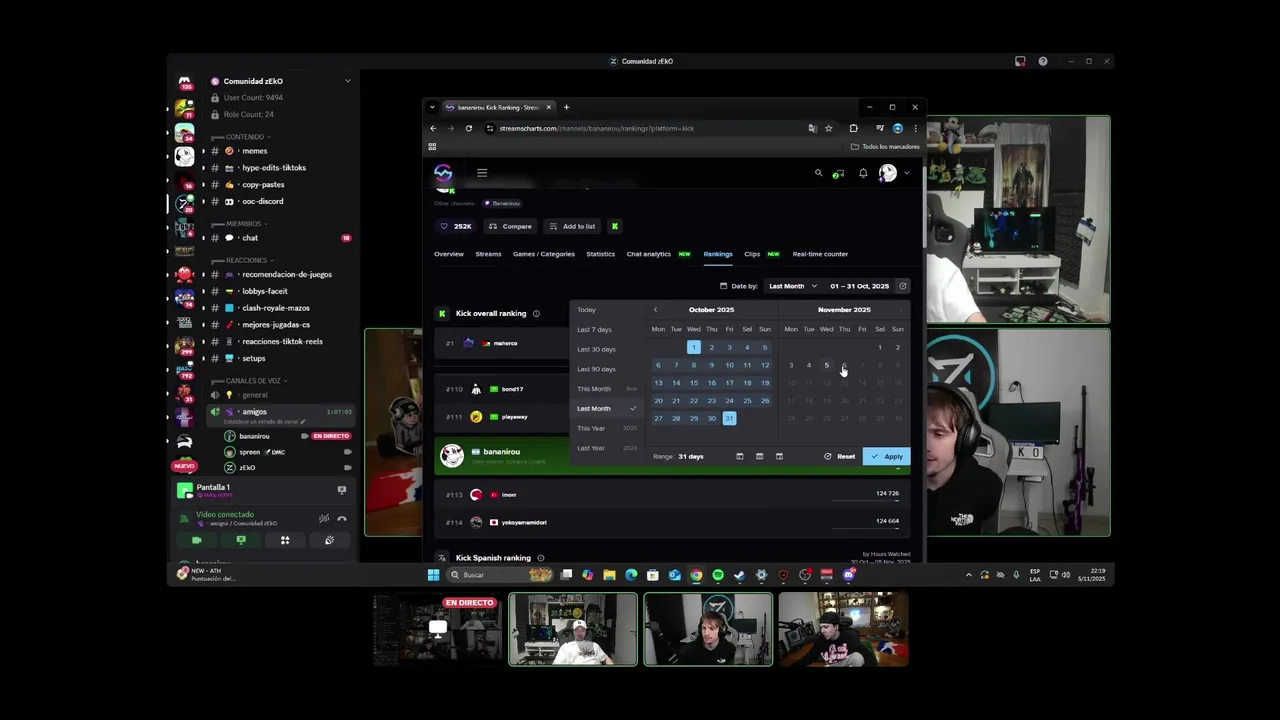
Task: Collapse the REACCIONES category
Action: click(249, 260)
